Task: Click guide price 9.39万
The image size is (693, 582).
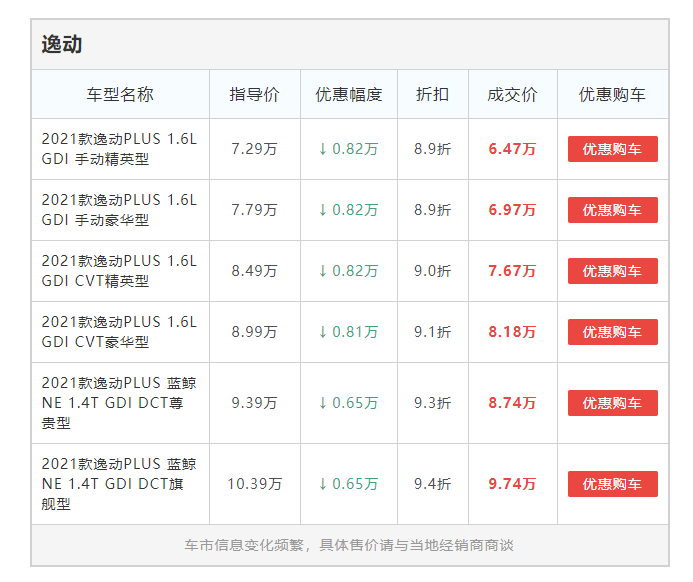Action: pos(255,403)
